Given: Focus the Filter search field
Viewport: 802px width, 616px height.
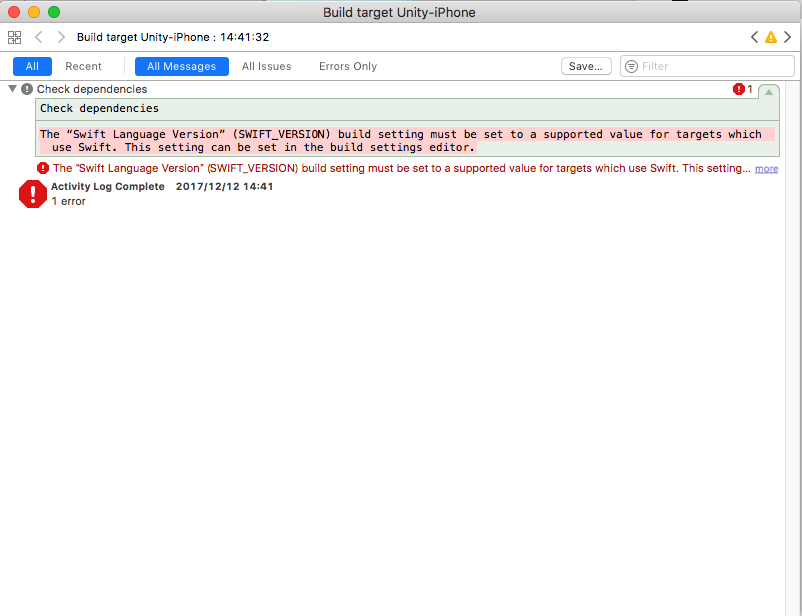Looking at the screenshot, I should (x=707, y=67).
